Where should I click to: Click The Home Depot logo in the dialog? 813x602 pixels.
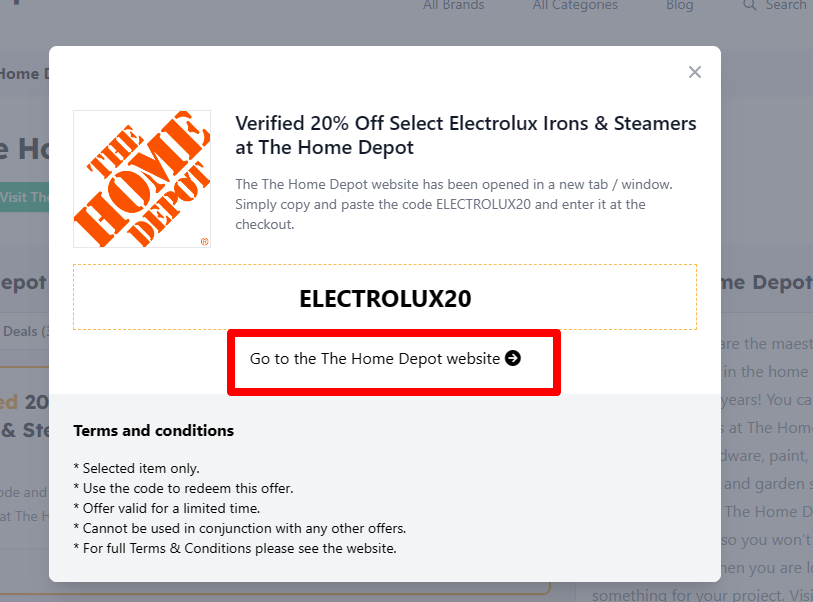click(141, 178)
